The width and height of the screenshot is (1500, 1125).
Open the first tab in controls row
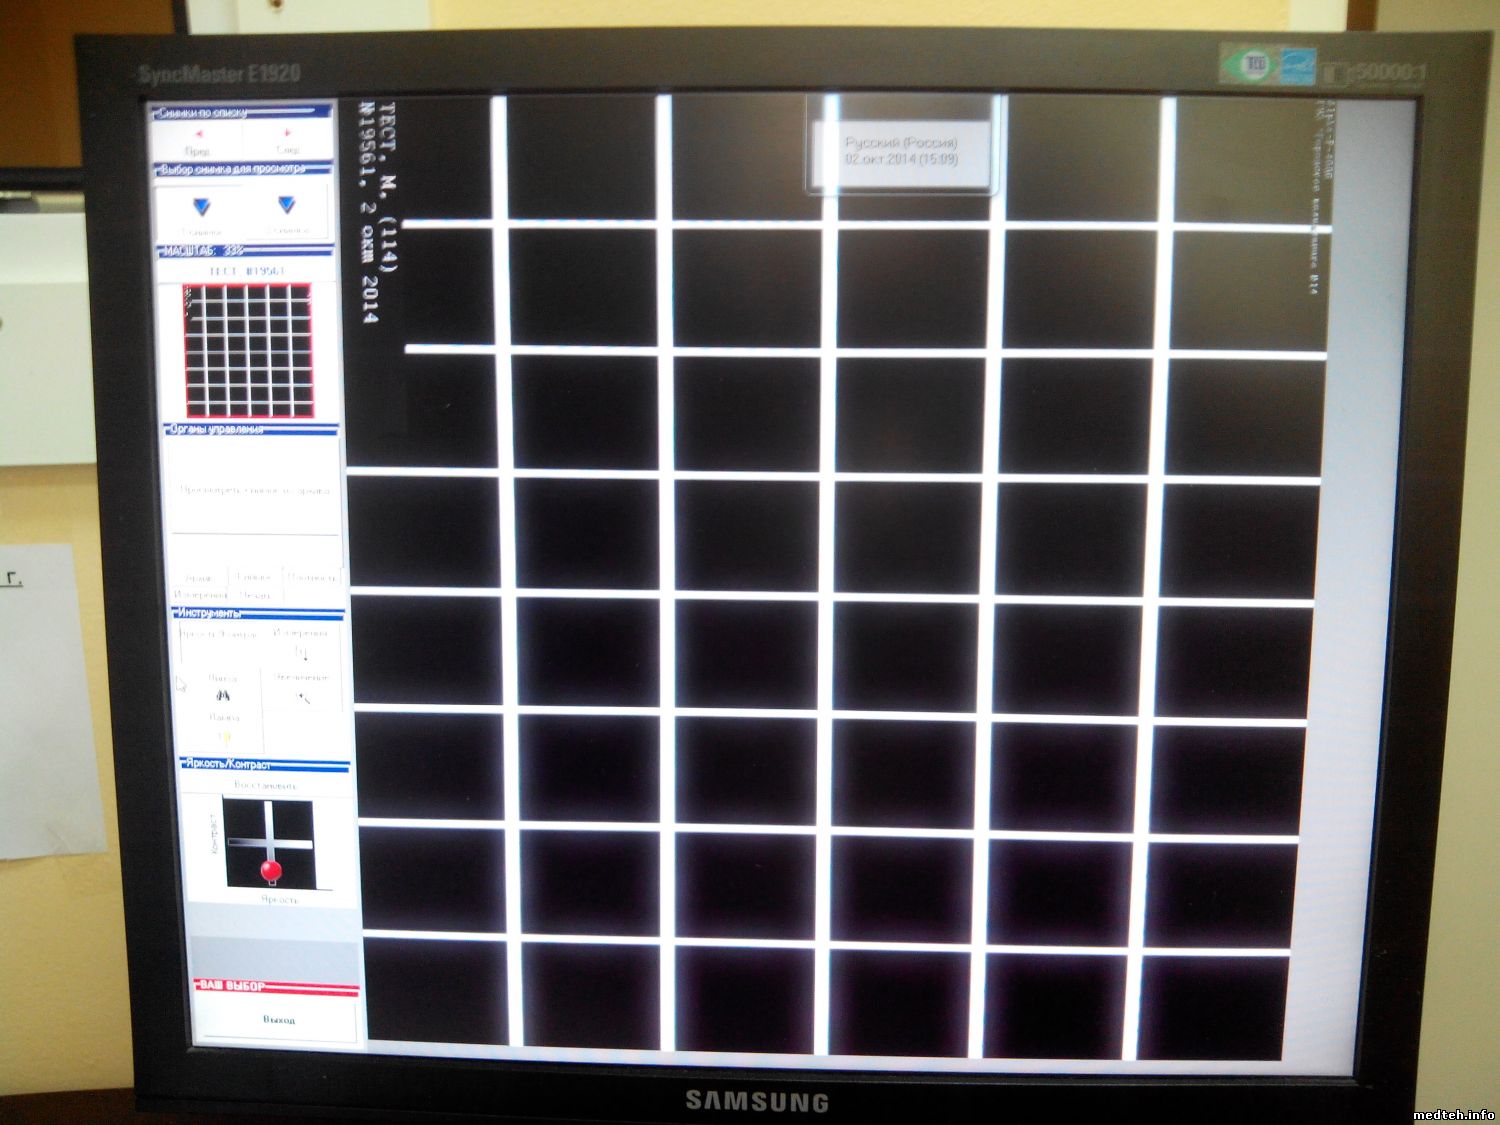tap(199, 578)
